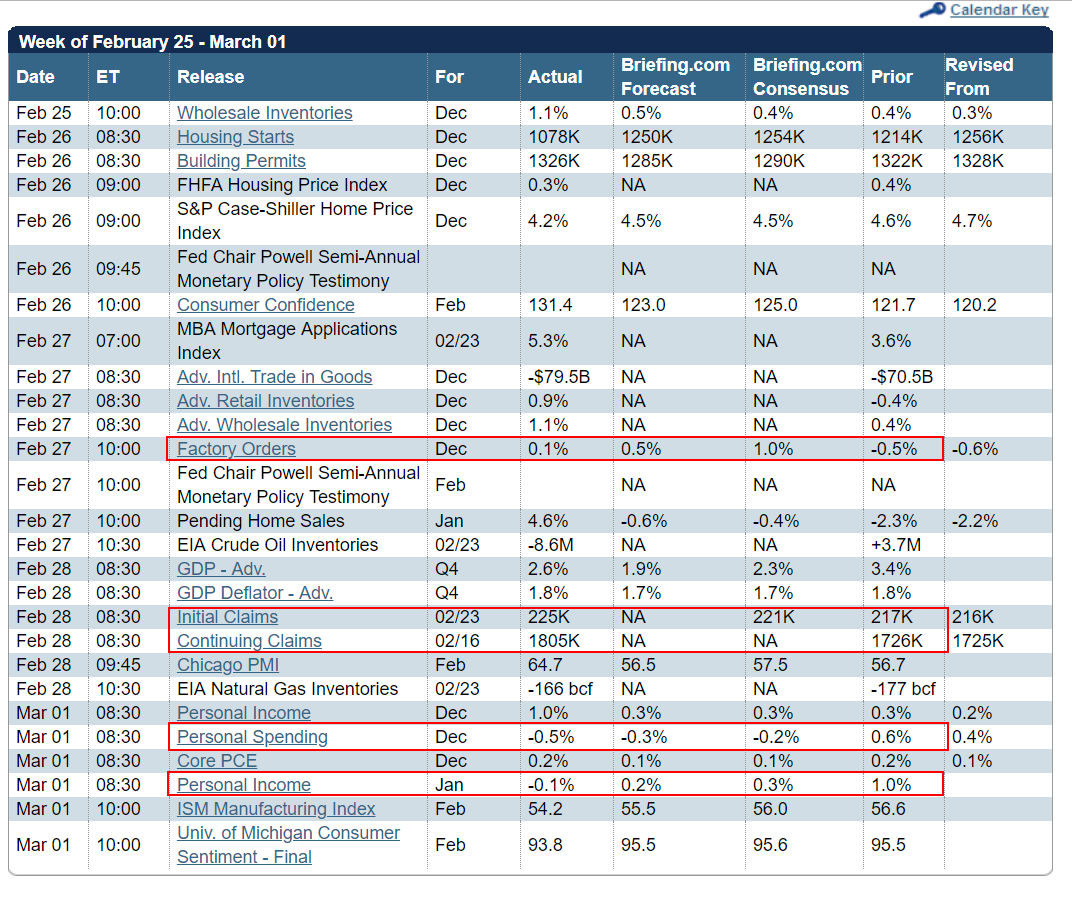Open the Core PCE link
Viewport: 1072px width, 897px height.
tap(217, 761)
